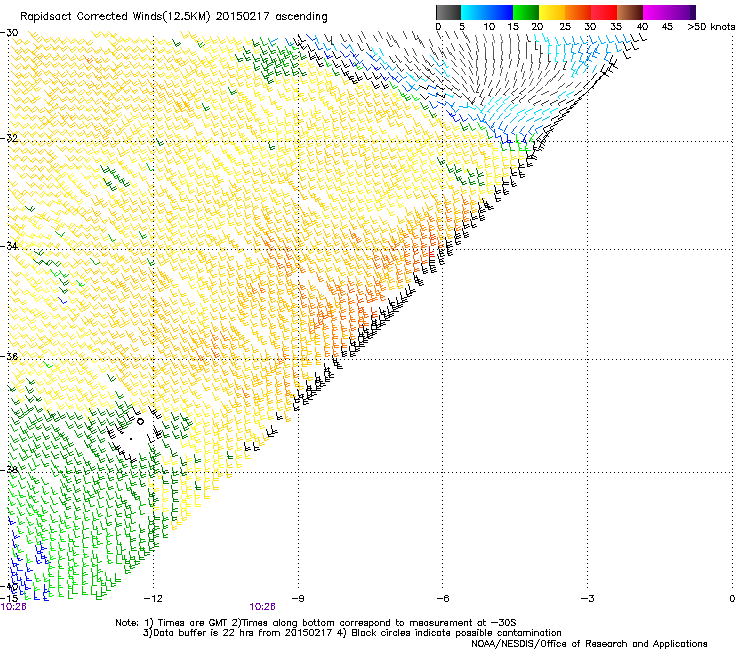Select the yellow 20-25 knots color swatch

[552, 12]
